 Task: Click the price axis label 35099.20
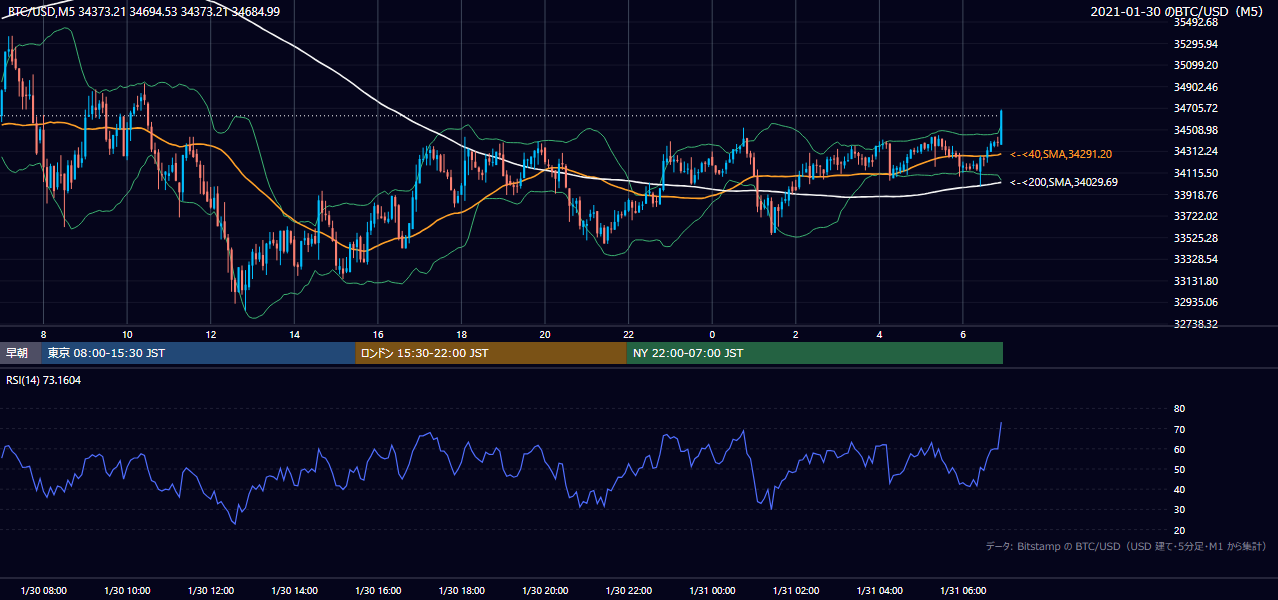click(1196, 65)
